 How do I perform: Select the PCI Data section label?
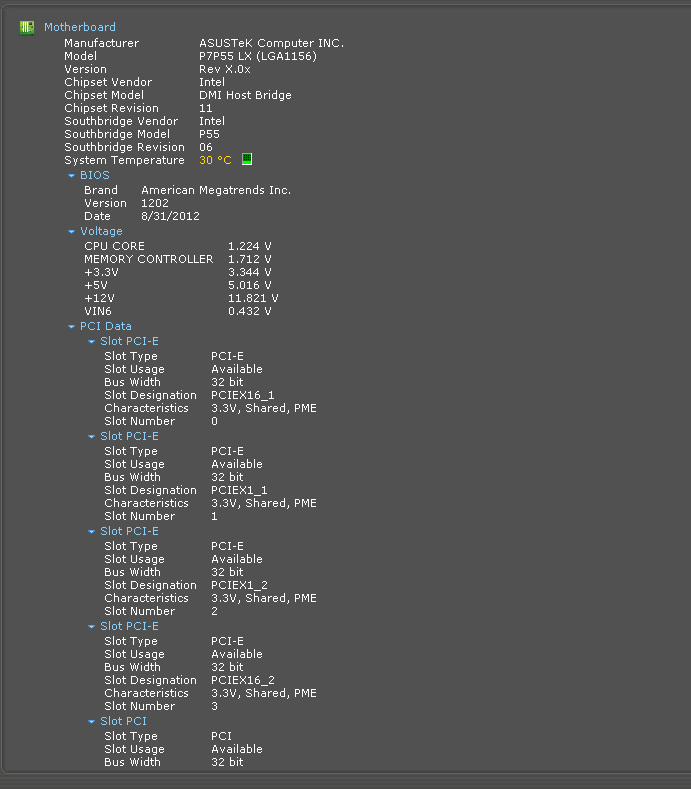pyautogui.click(x=106, y=326)
